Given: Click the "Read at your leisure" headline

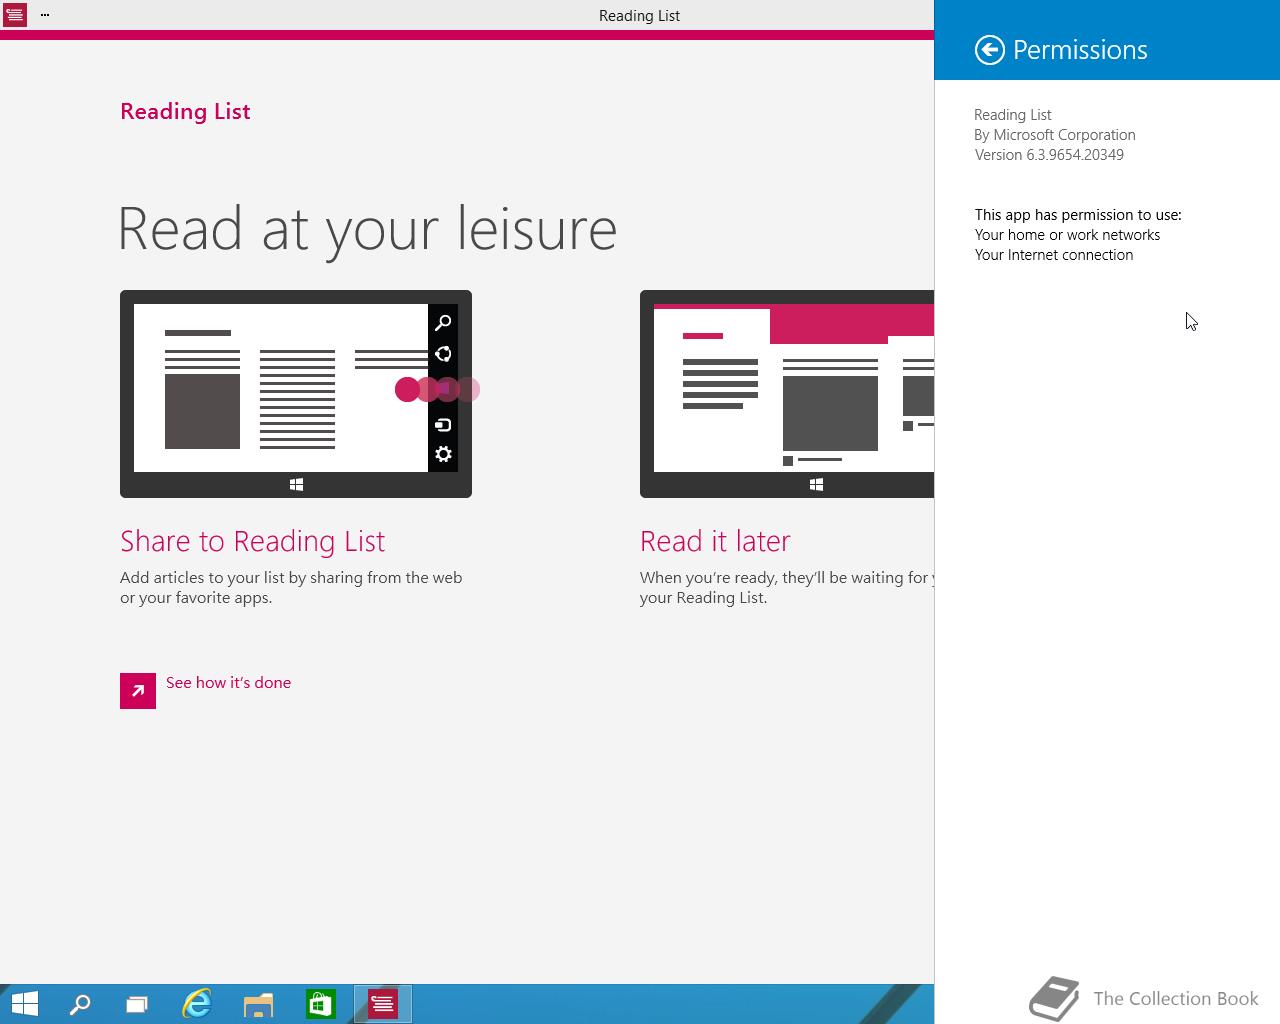Looking at the screenshot, I should tap(367, 230).
